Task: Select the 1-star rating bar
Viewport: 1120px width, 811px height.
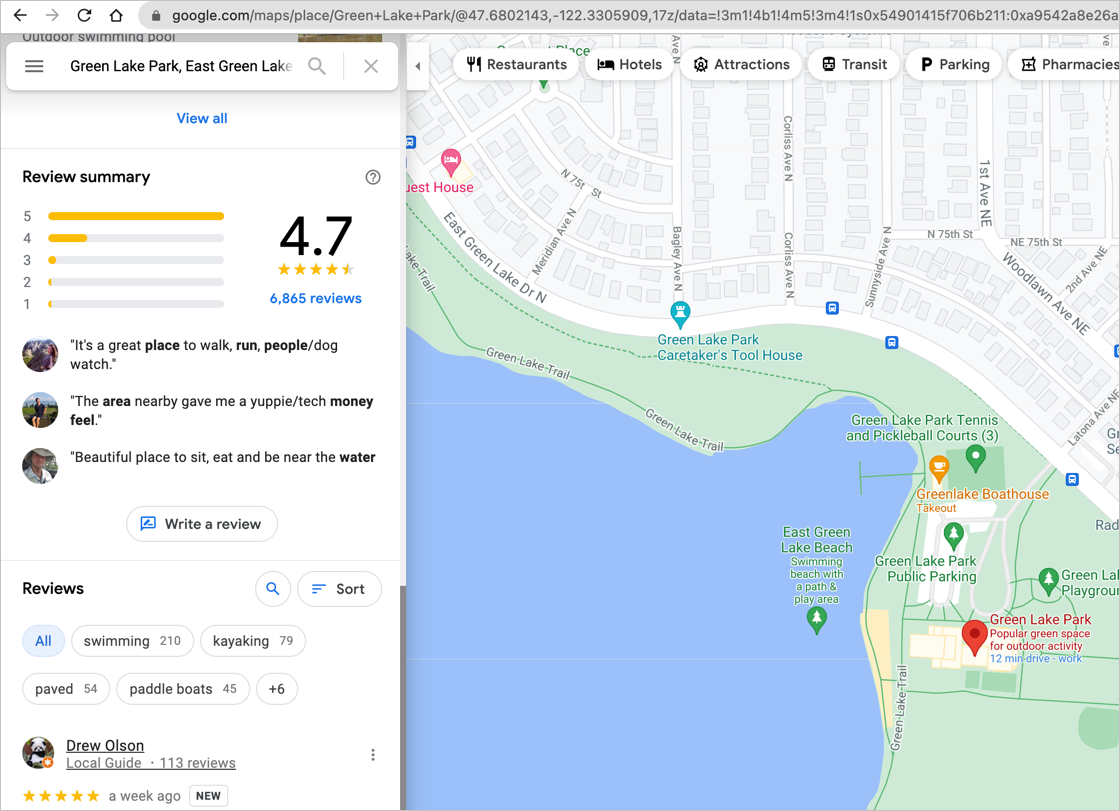Action: pyautogui.click(x=136, y=304)
